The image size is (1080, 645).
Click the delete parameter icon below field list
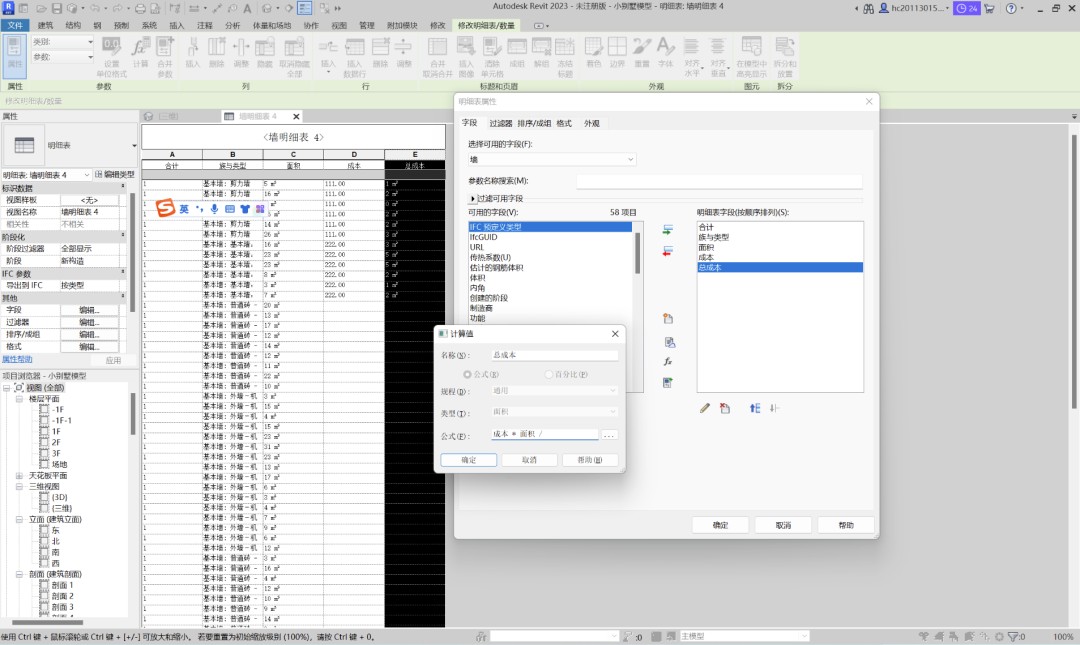725,409
